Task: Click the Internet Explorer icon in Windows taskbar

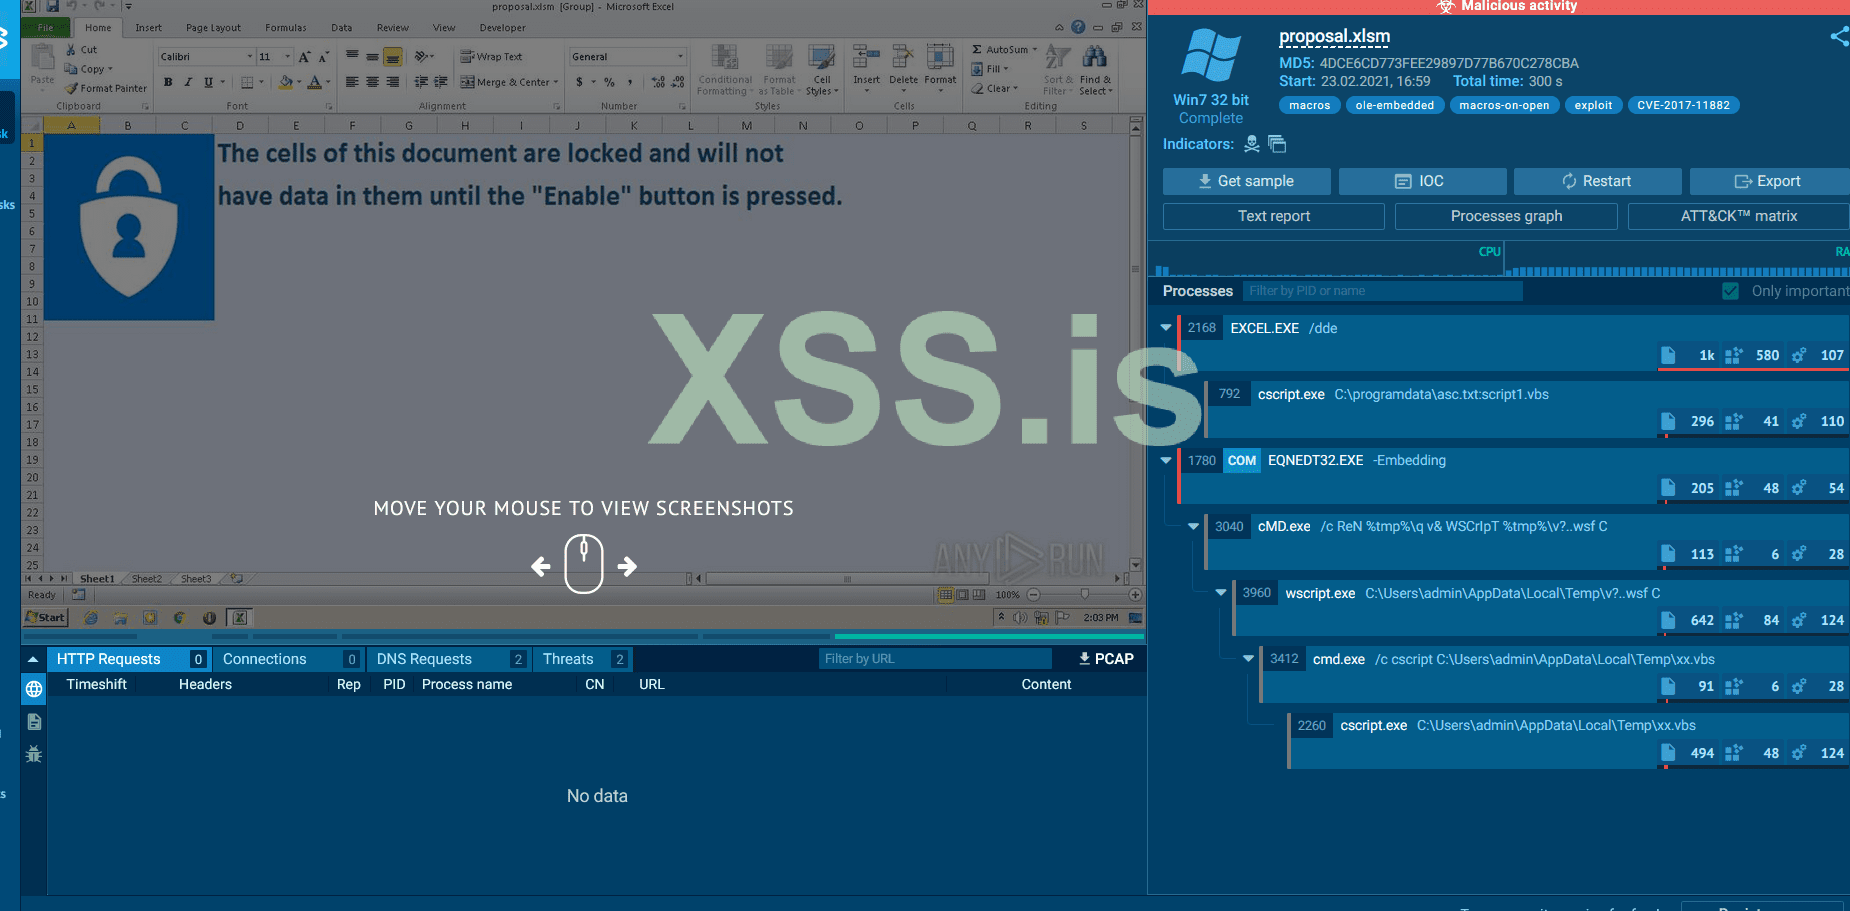Action: 91,618
